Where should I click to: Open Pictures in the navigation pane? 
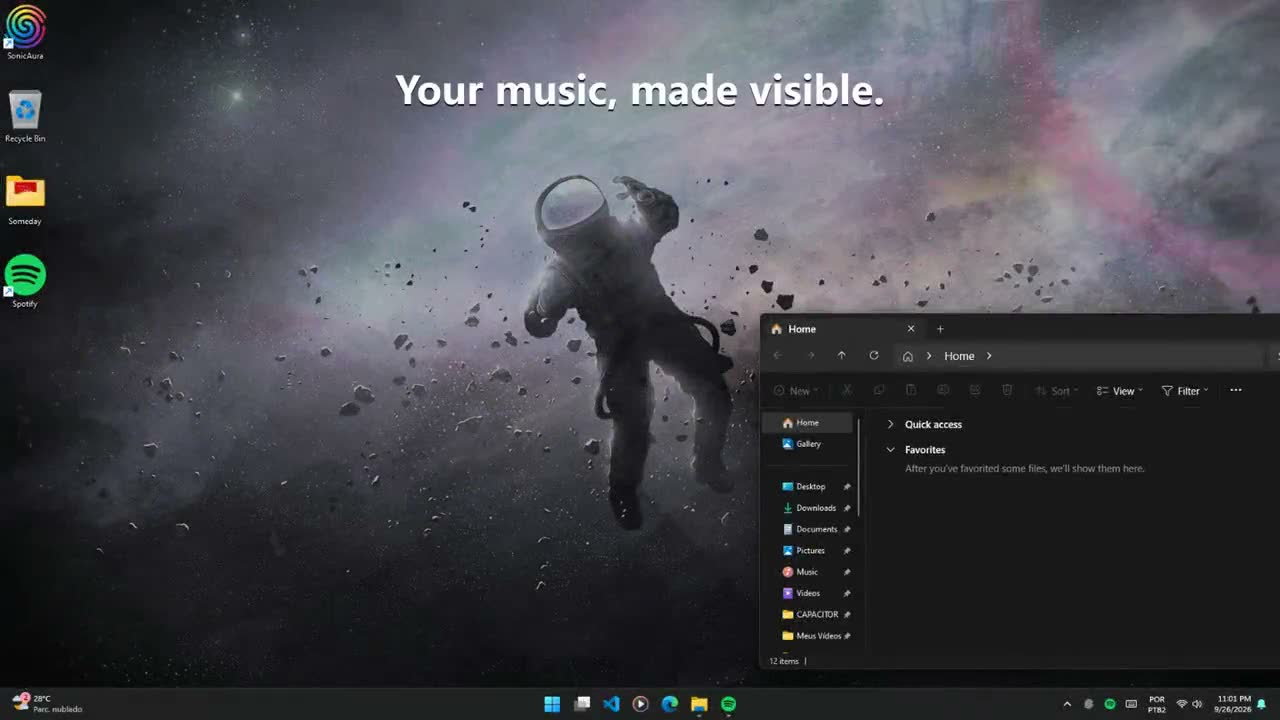808,551
